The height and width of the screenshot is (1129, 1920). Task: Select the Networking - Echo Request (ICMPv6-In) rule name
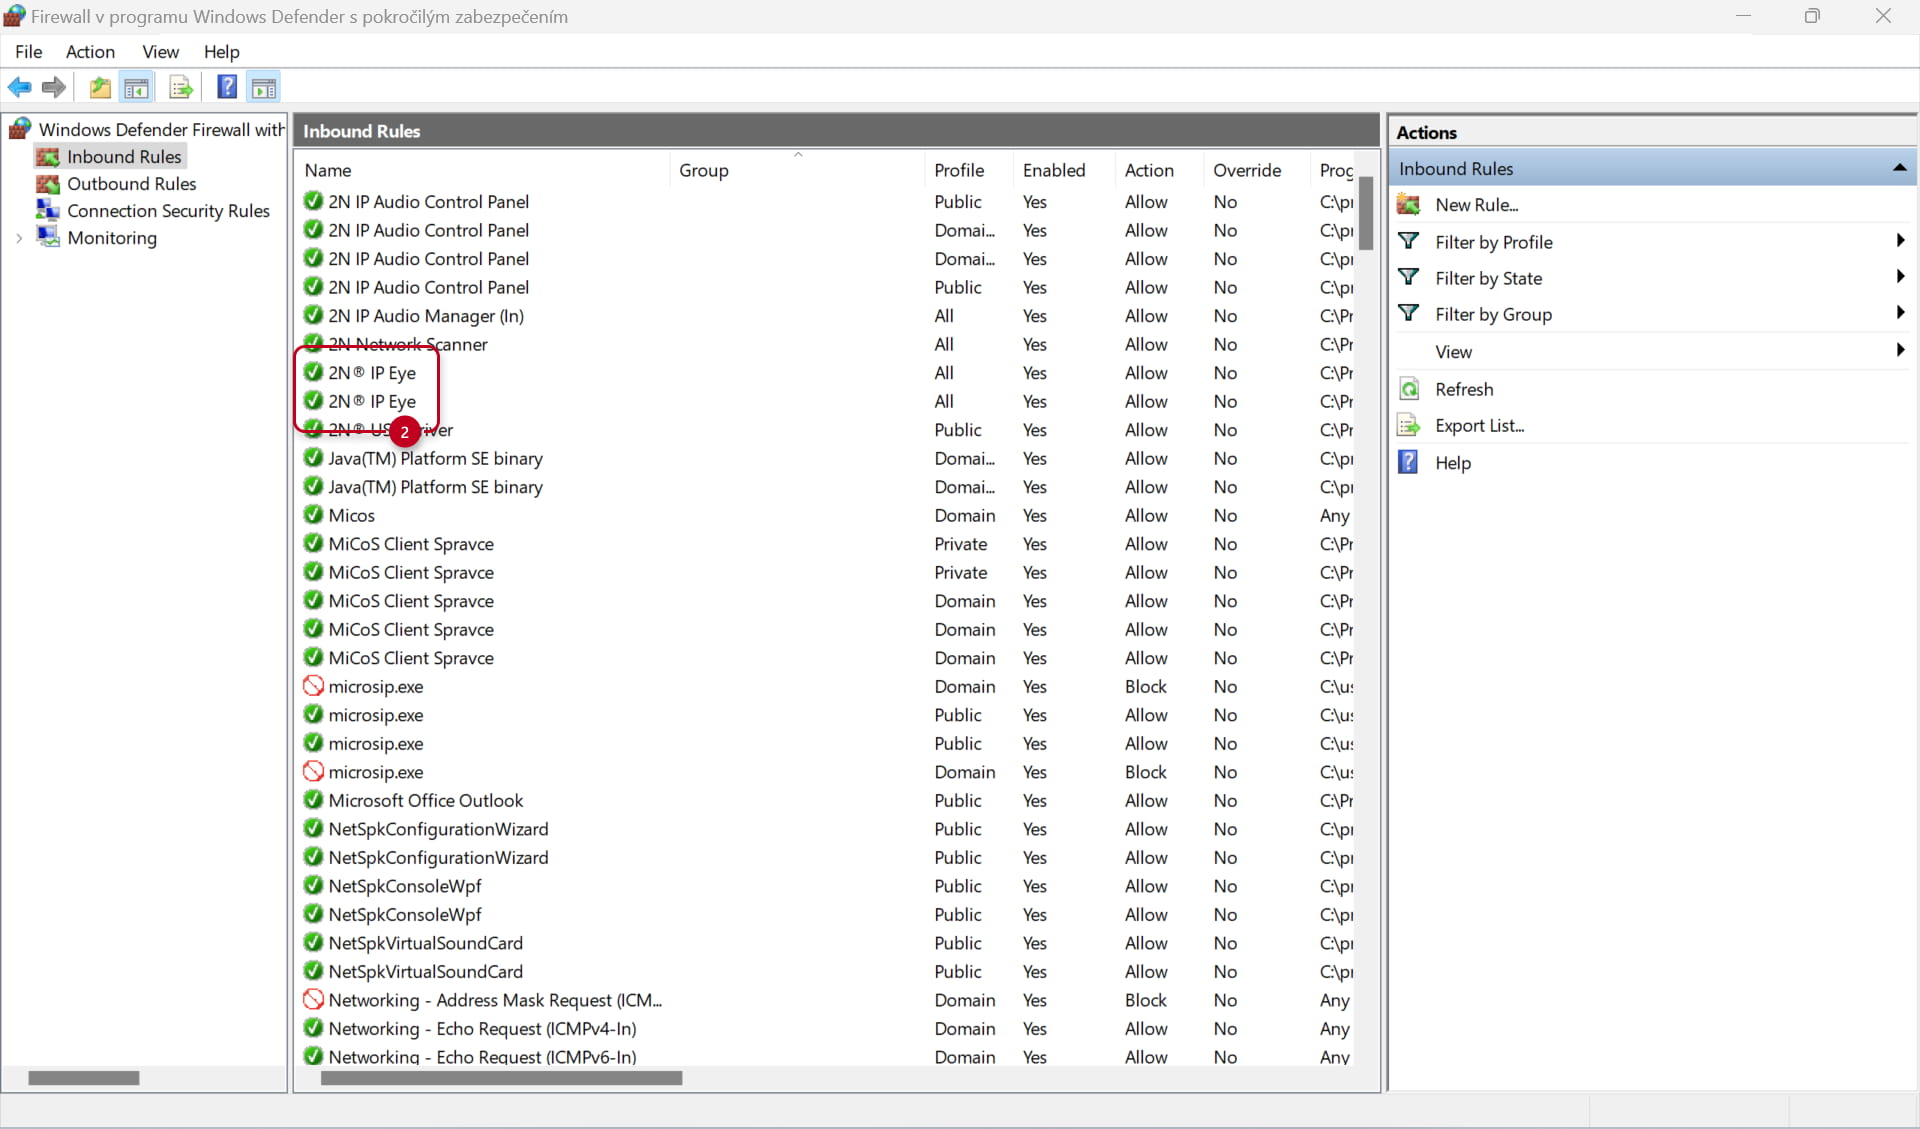click(x=482, y=1056)
